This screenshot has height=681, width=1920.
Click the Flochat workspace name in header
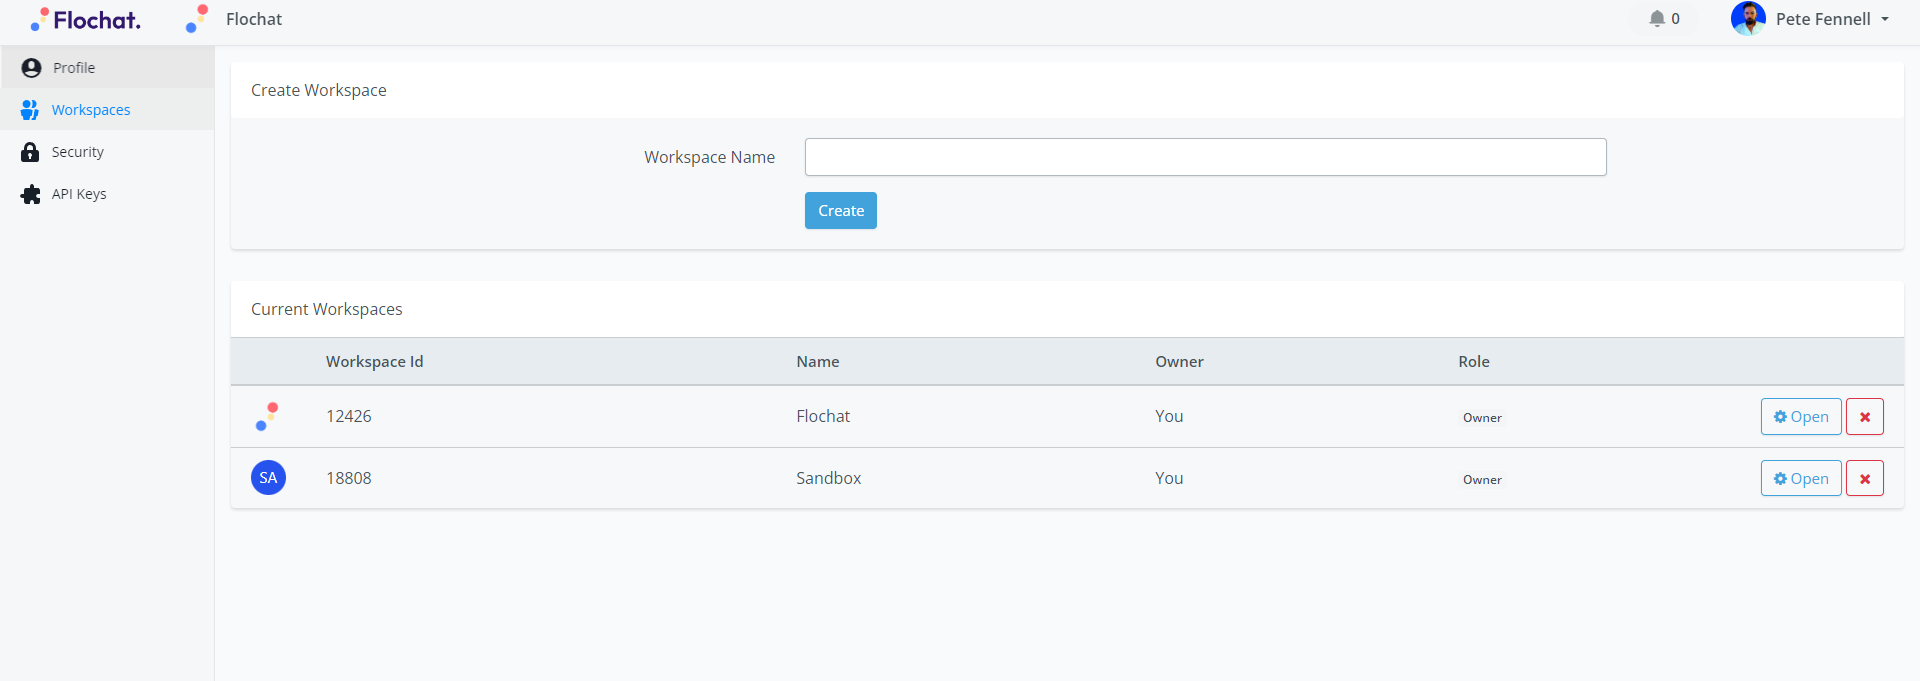(254, 19)
